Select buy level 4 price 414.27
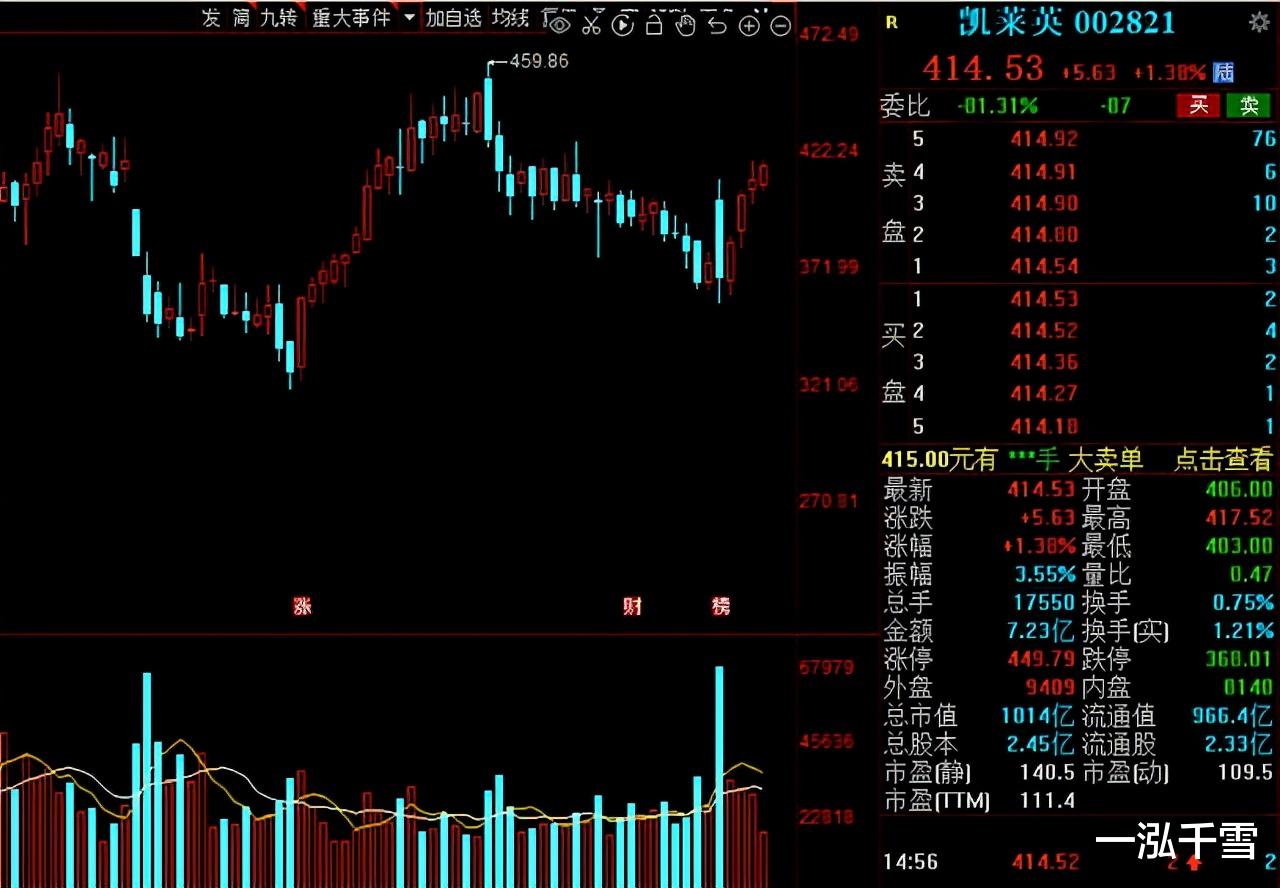The width and height of the screenshot is (1280, 888). [1044, 394]
